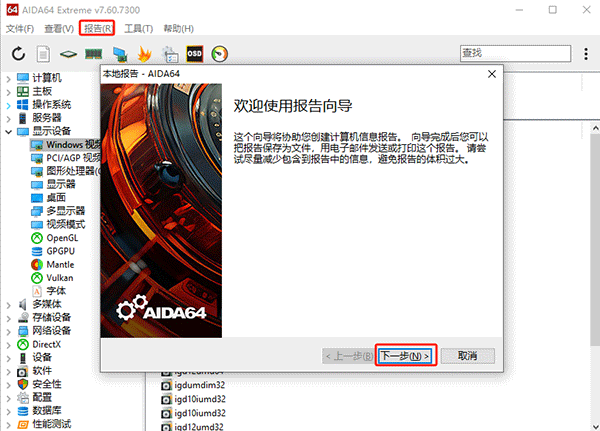This screenshot has width=600, height=431.
Task: Launch the flame stability test icon
Action: pyautogui.click(x=145, y=54)
